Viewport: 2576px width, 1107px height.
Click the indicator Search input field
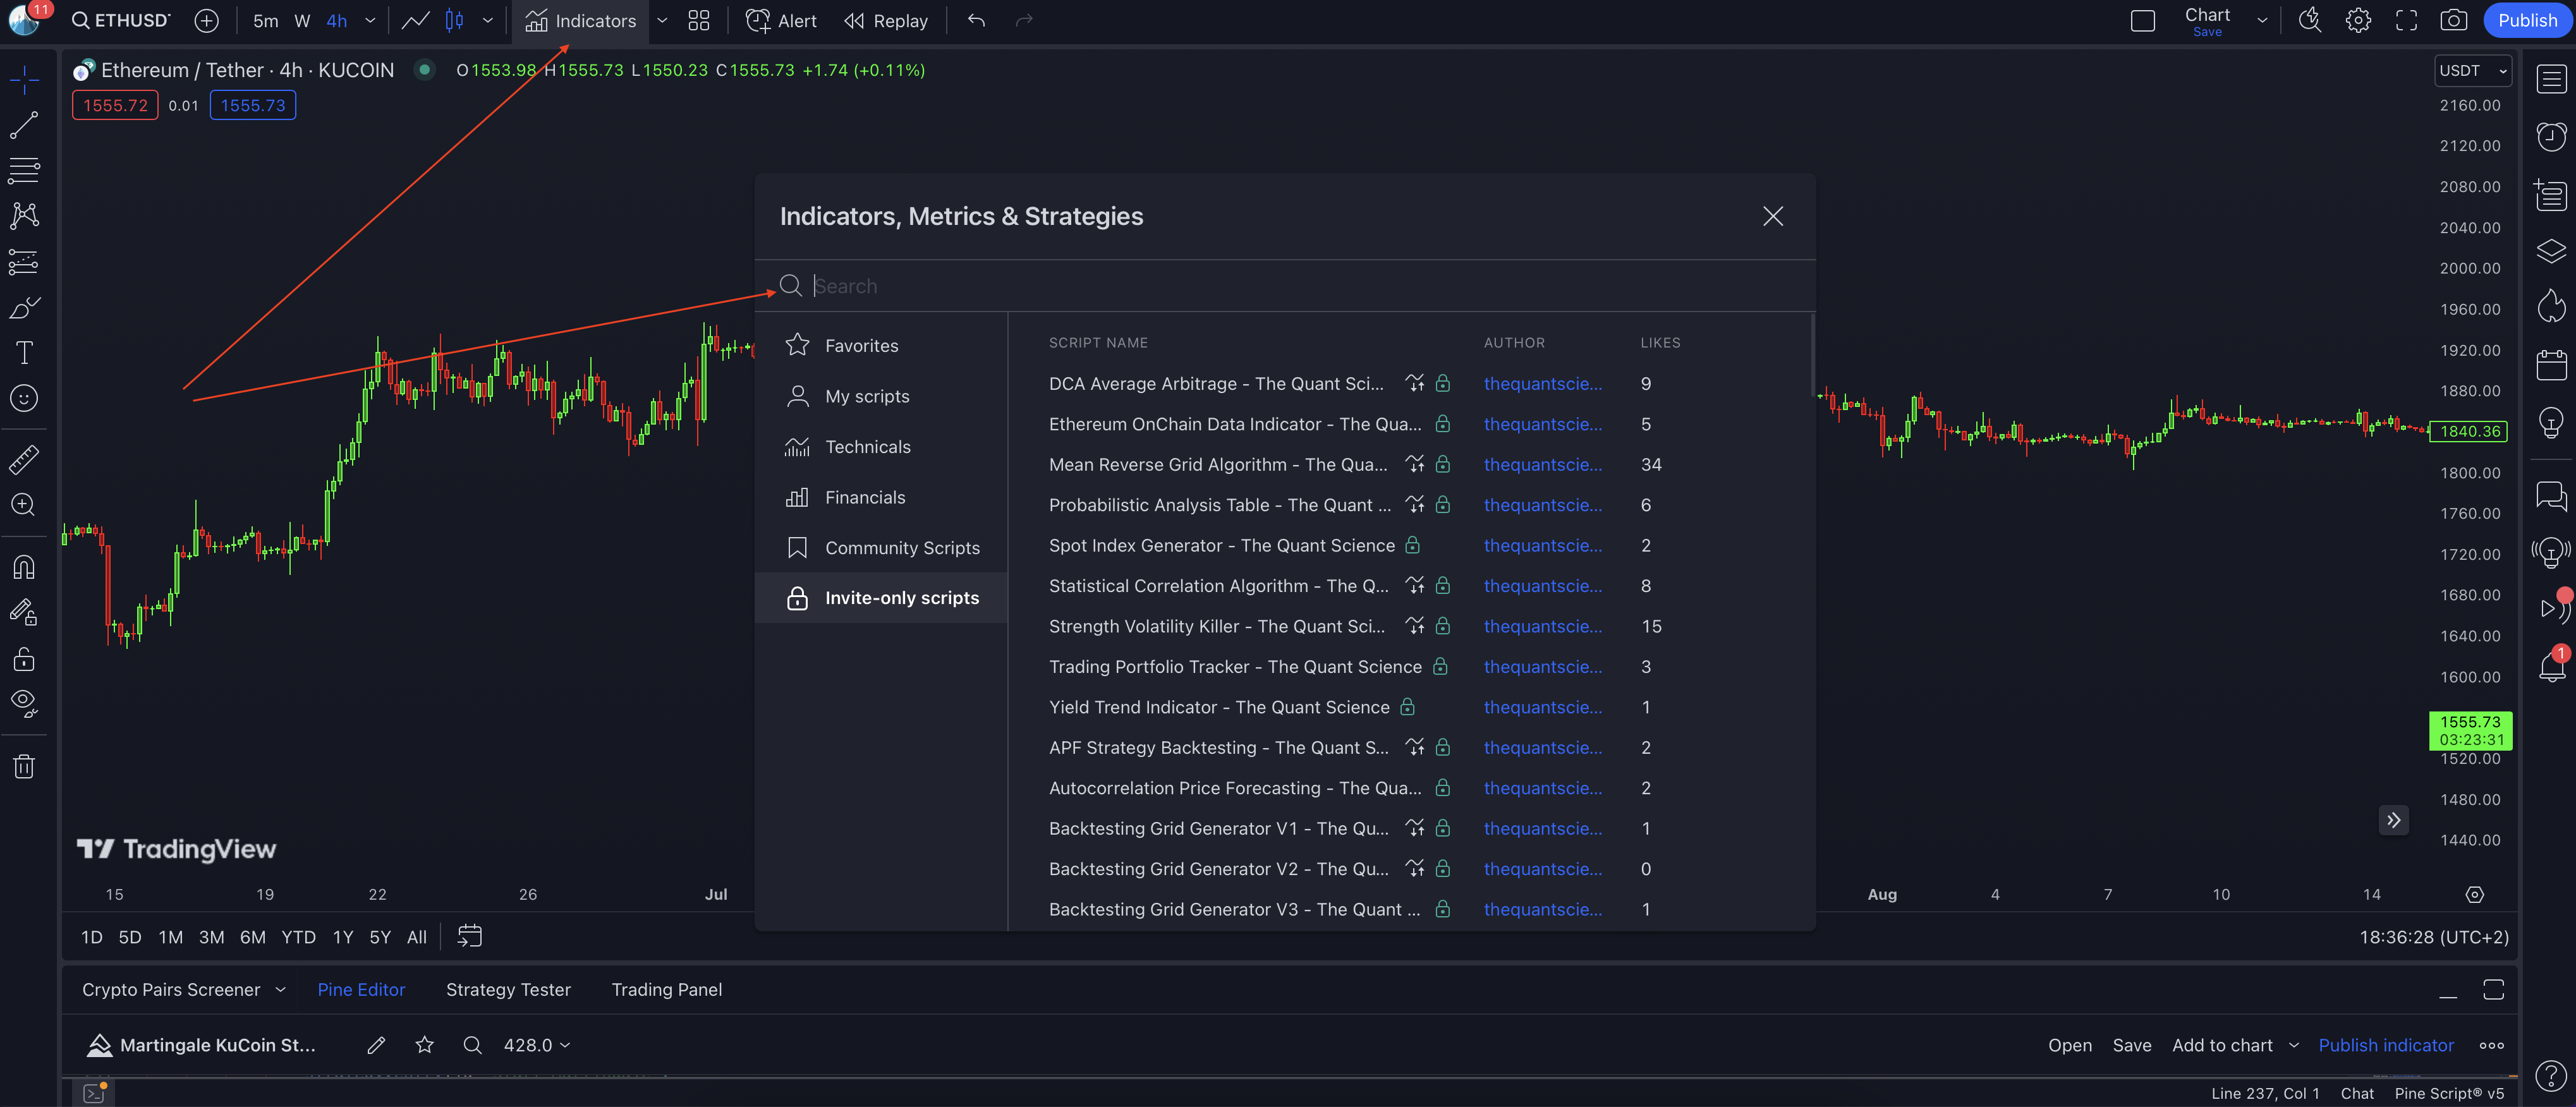pyautogui.click(x=1200, y=286)
